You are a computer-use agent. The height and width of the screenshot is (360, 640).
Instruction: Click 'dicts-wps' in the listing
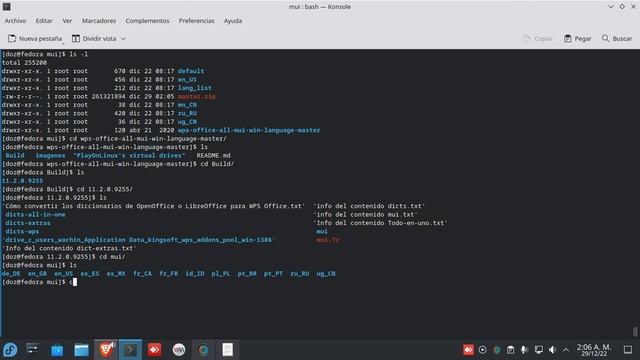pyautogui.click(x=22, y=231)
